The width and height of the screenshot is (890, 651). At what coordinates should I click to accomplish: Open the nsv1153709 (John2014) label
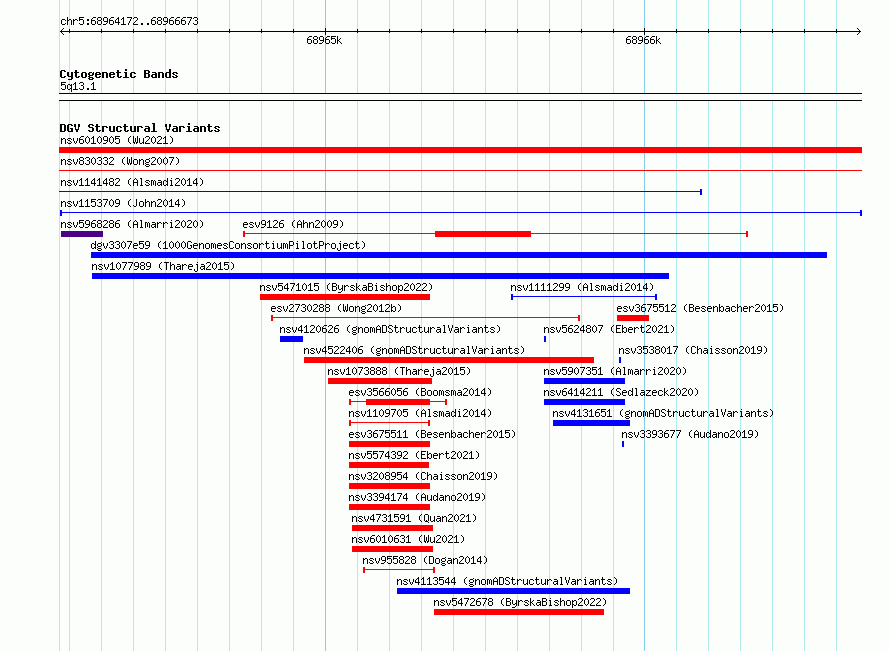(x=123, y=203)
